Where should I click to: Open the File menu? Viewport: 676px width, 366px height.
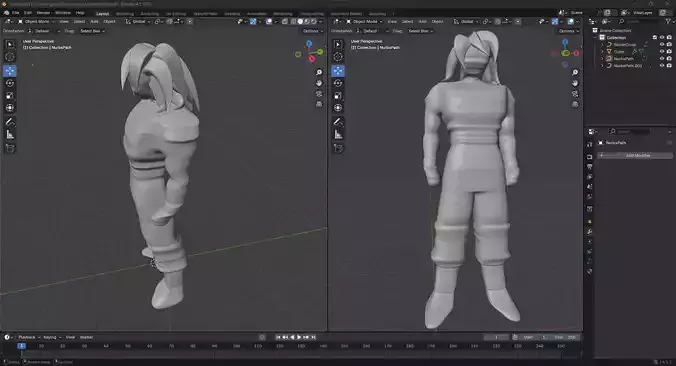pyautogui.click(x=16, y=13)
